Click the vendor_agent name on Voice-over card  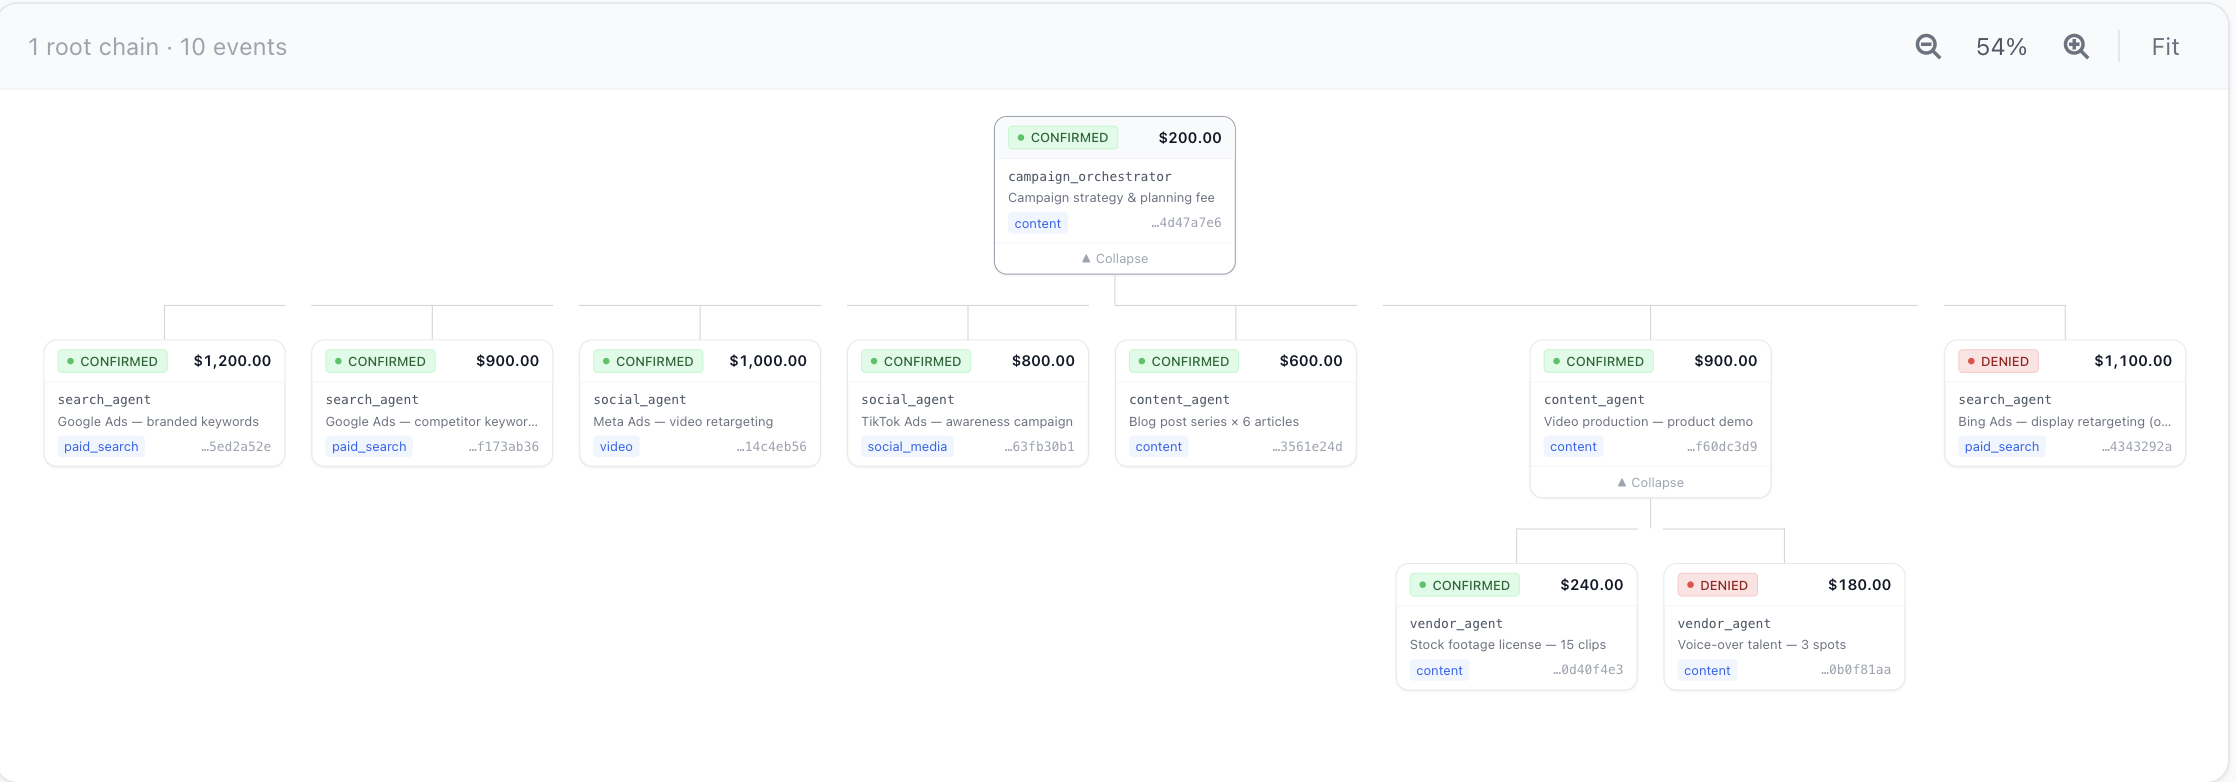point(1724,624)
